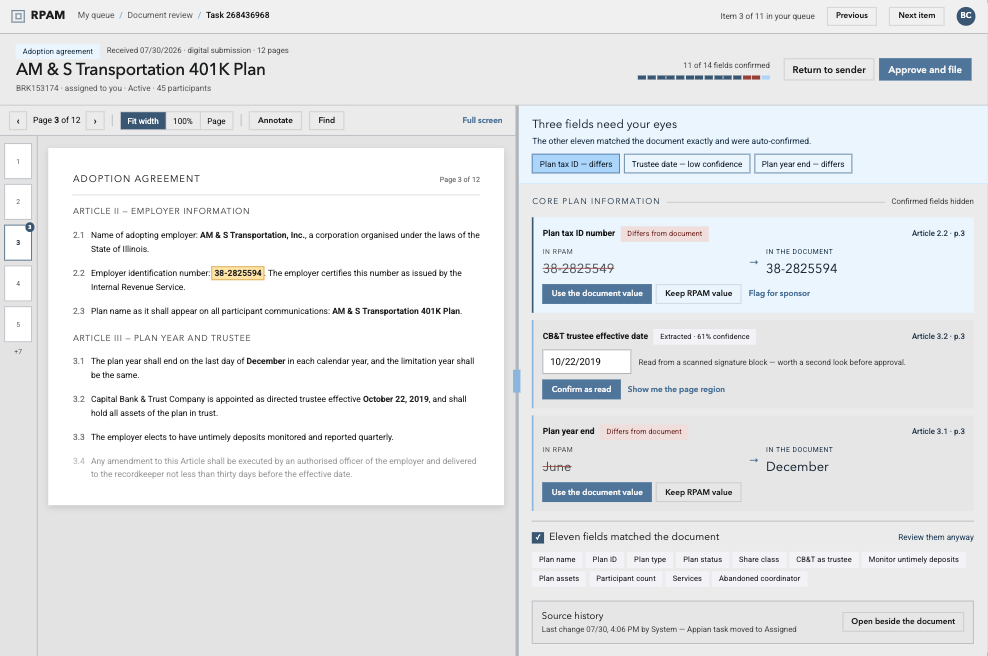
Task: Click the Plan status chip
Action: tap(703, 560)
